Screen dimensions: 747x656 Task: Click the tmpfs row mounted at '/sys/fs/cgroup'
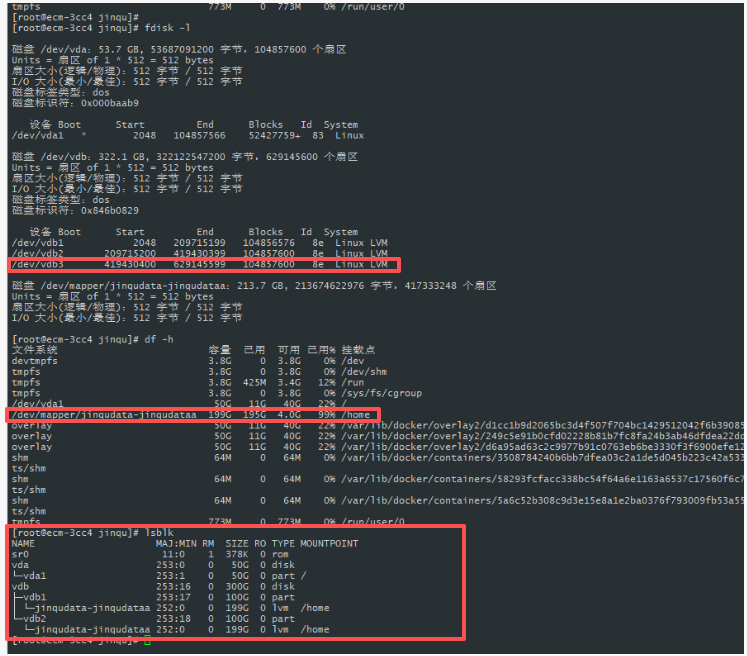click(x=217, y=394)
